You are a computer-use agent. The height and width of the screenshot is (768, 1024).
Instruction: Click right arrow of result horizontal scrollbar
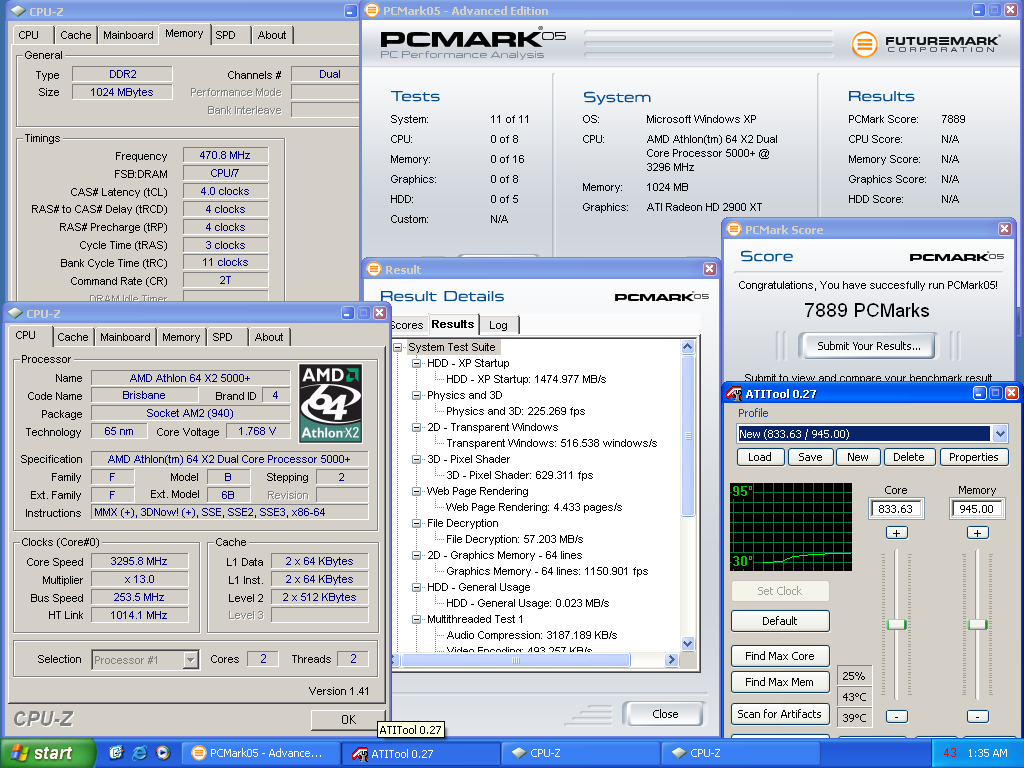(x=671, y=660)
